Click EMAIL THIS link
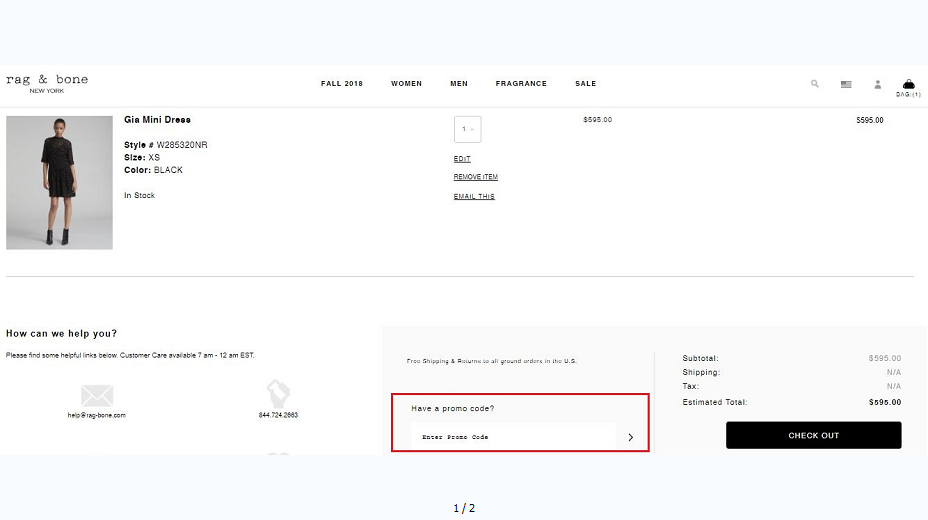This screenshot has width=928, height=520. click(473, 196)
